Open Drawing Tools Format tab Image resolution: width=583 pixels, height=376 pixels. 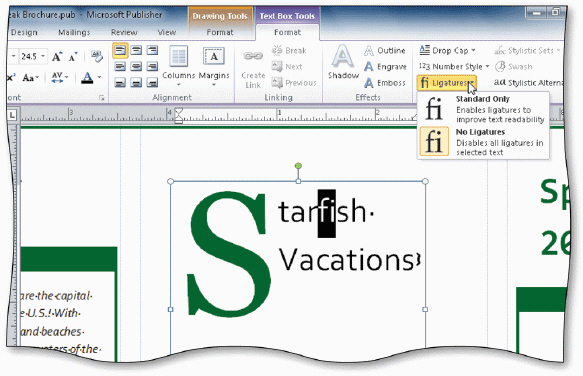point(220,32)
